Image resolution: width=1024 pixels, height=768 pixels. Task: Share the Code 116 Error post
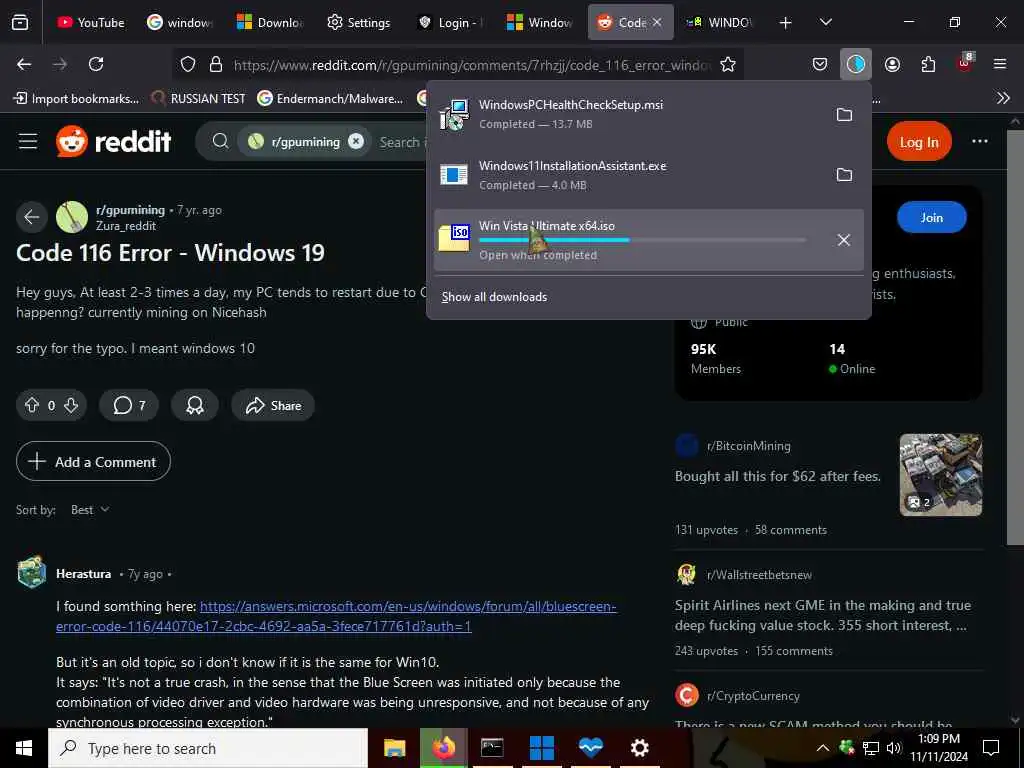click(273, 406)
